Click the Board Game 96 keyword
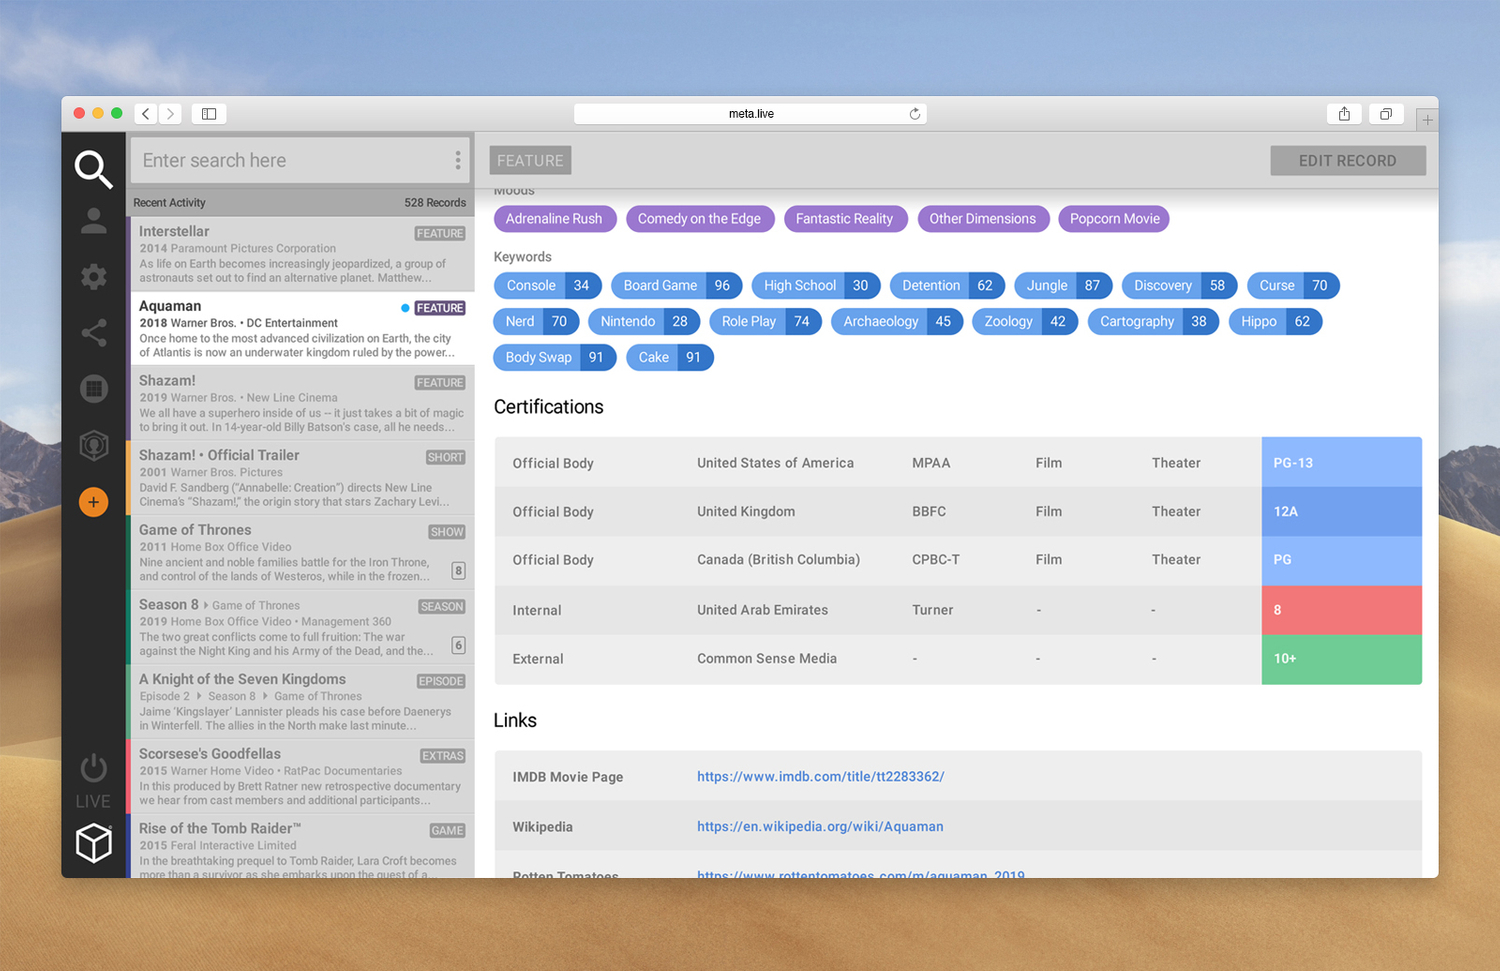This screenshot has height=971, width=1500. click(x=676, y=285)
